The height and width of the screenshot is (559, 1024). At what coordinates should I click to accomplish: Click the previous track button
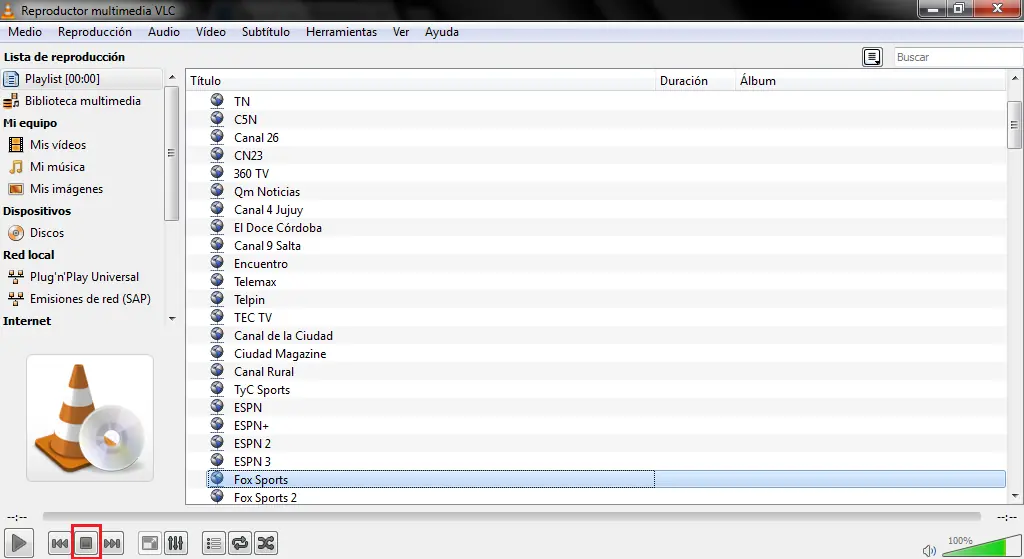59,543
